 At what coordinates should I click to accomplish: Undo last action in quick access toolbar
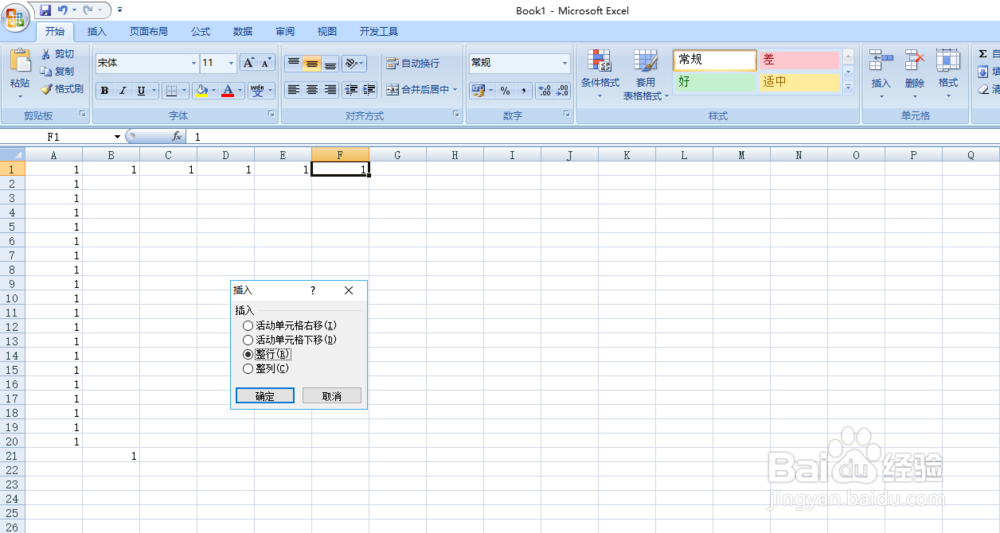coord(62,10)
